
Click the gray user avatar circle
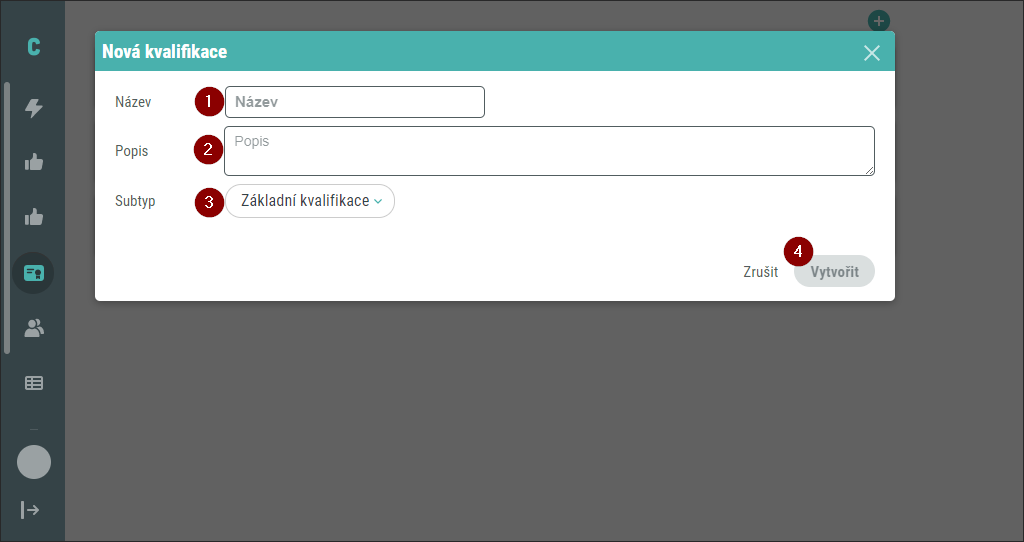click(34, 462)
